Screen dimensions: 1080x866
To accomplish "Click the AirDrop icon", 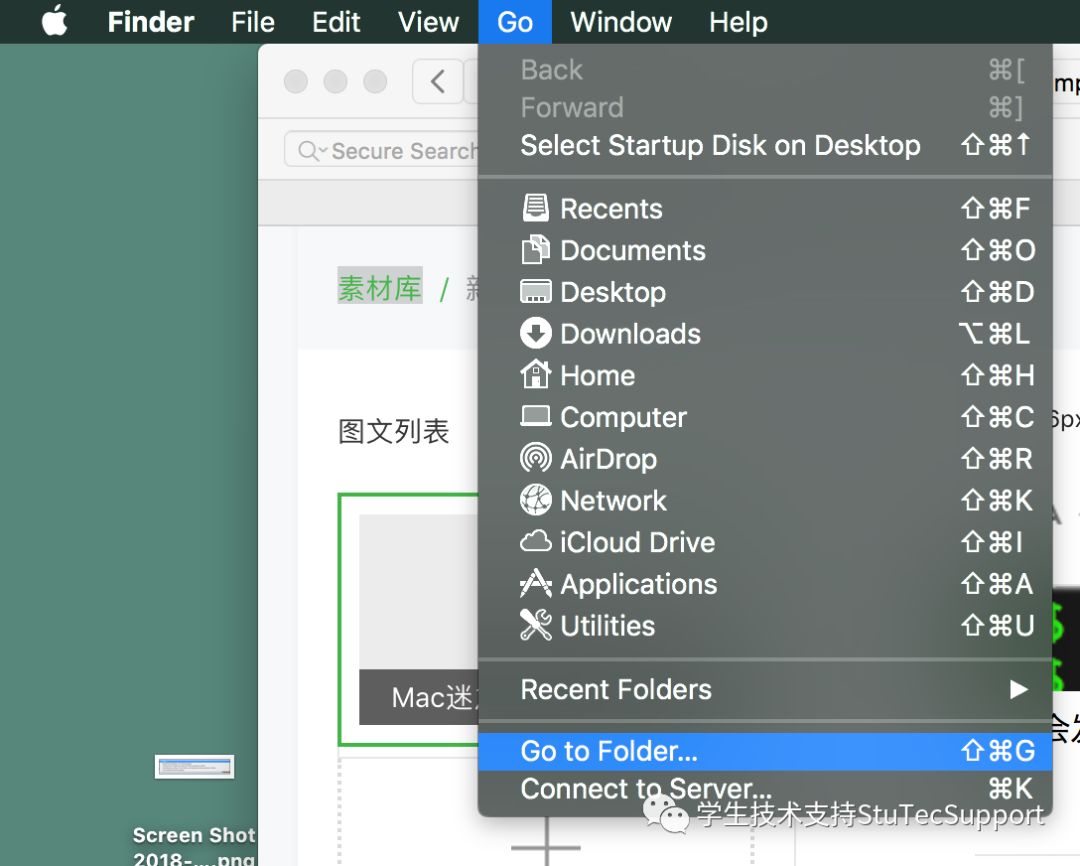I will click(536, 459).
